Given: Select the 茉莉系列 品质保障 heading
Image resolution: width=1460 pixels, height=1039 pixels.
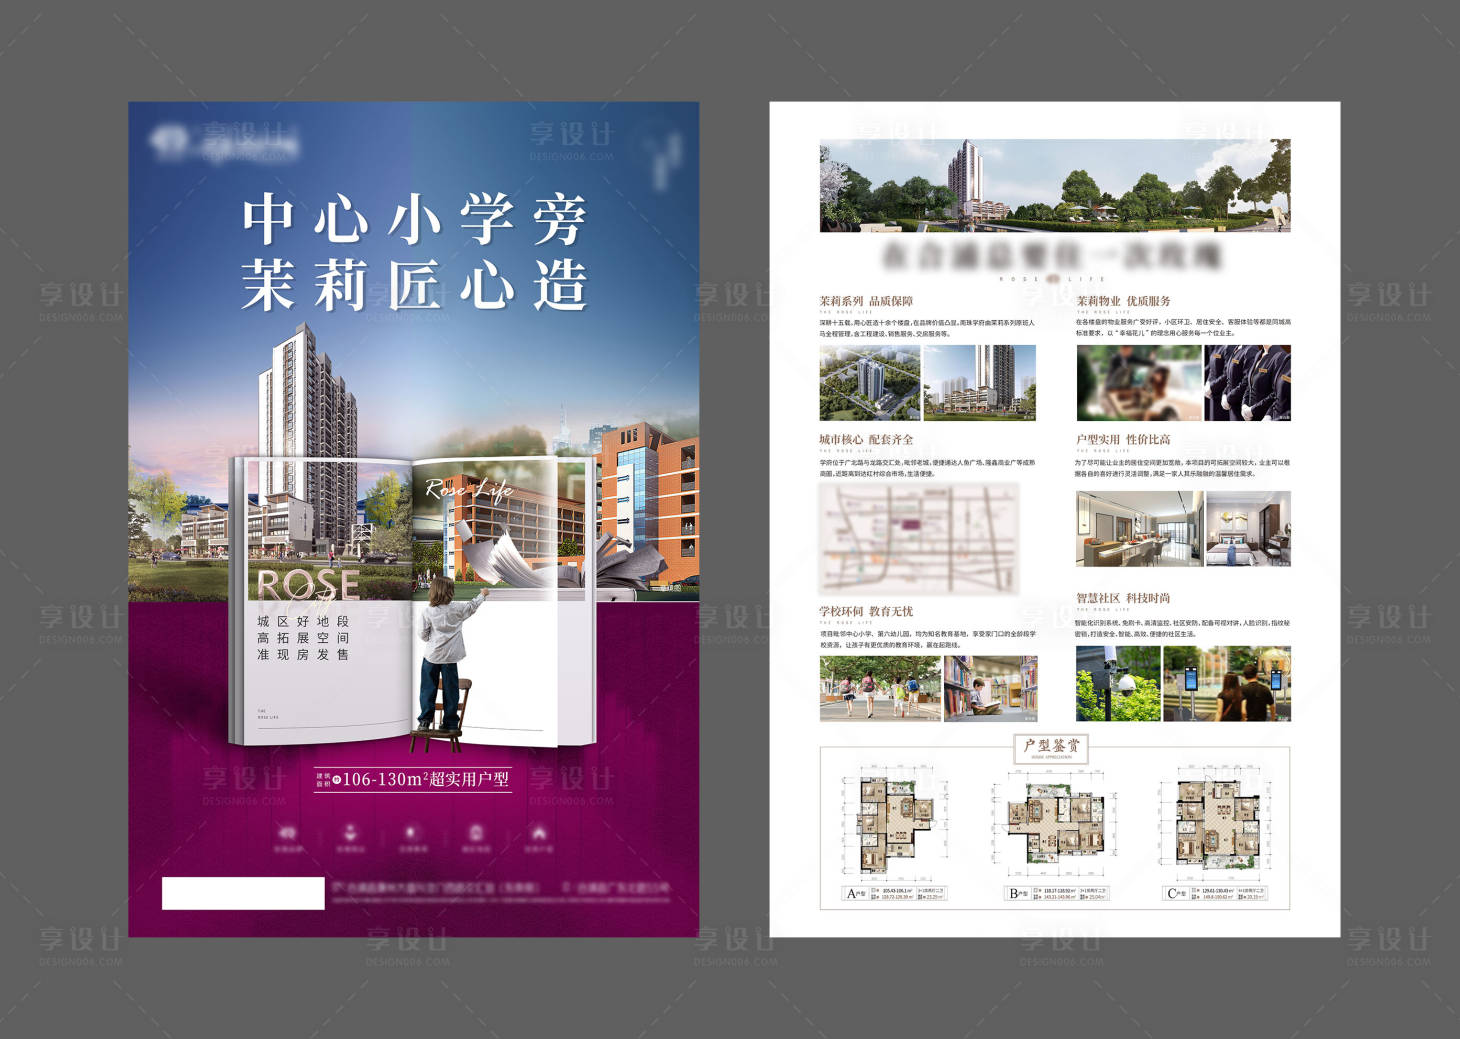Looking at the screenshot, I should [x=866, y=301].
